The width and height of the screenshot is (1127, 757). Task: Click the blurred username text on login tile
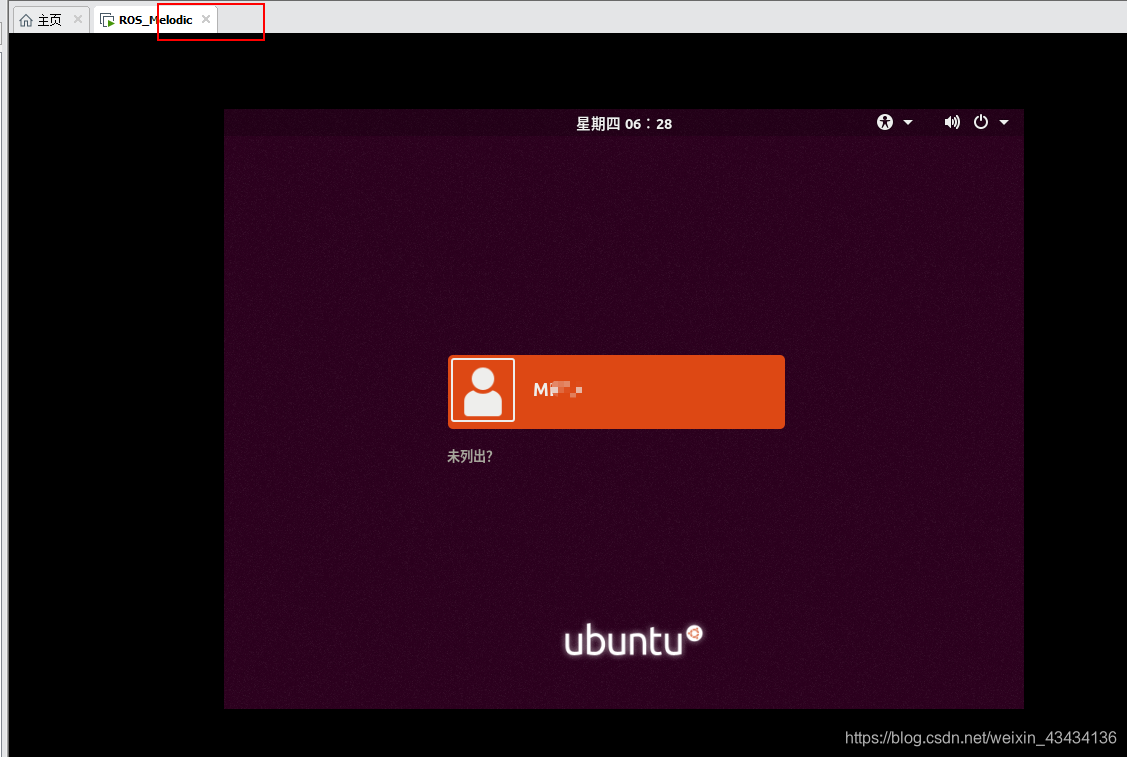[x=558, y=390]
